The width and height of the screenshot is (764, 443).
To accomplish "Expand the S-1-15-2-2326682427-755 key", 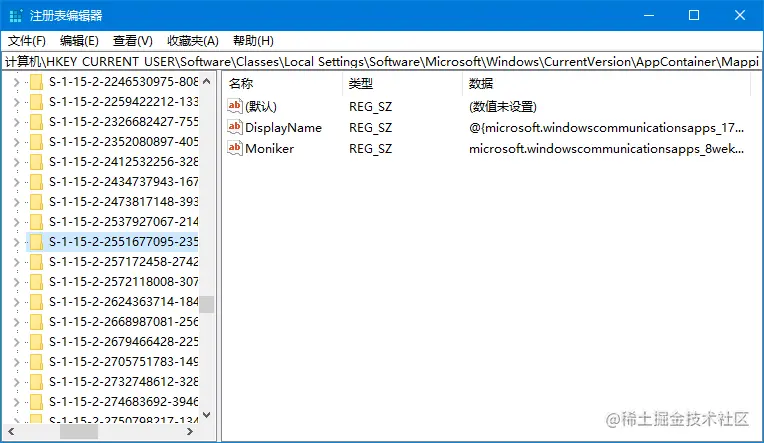I will pos(16,122).
